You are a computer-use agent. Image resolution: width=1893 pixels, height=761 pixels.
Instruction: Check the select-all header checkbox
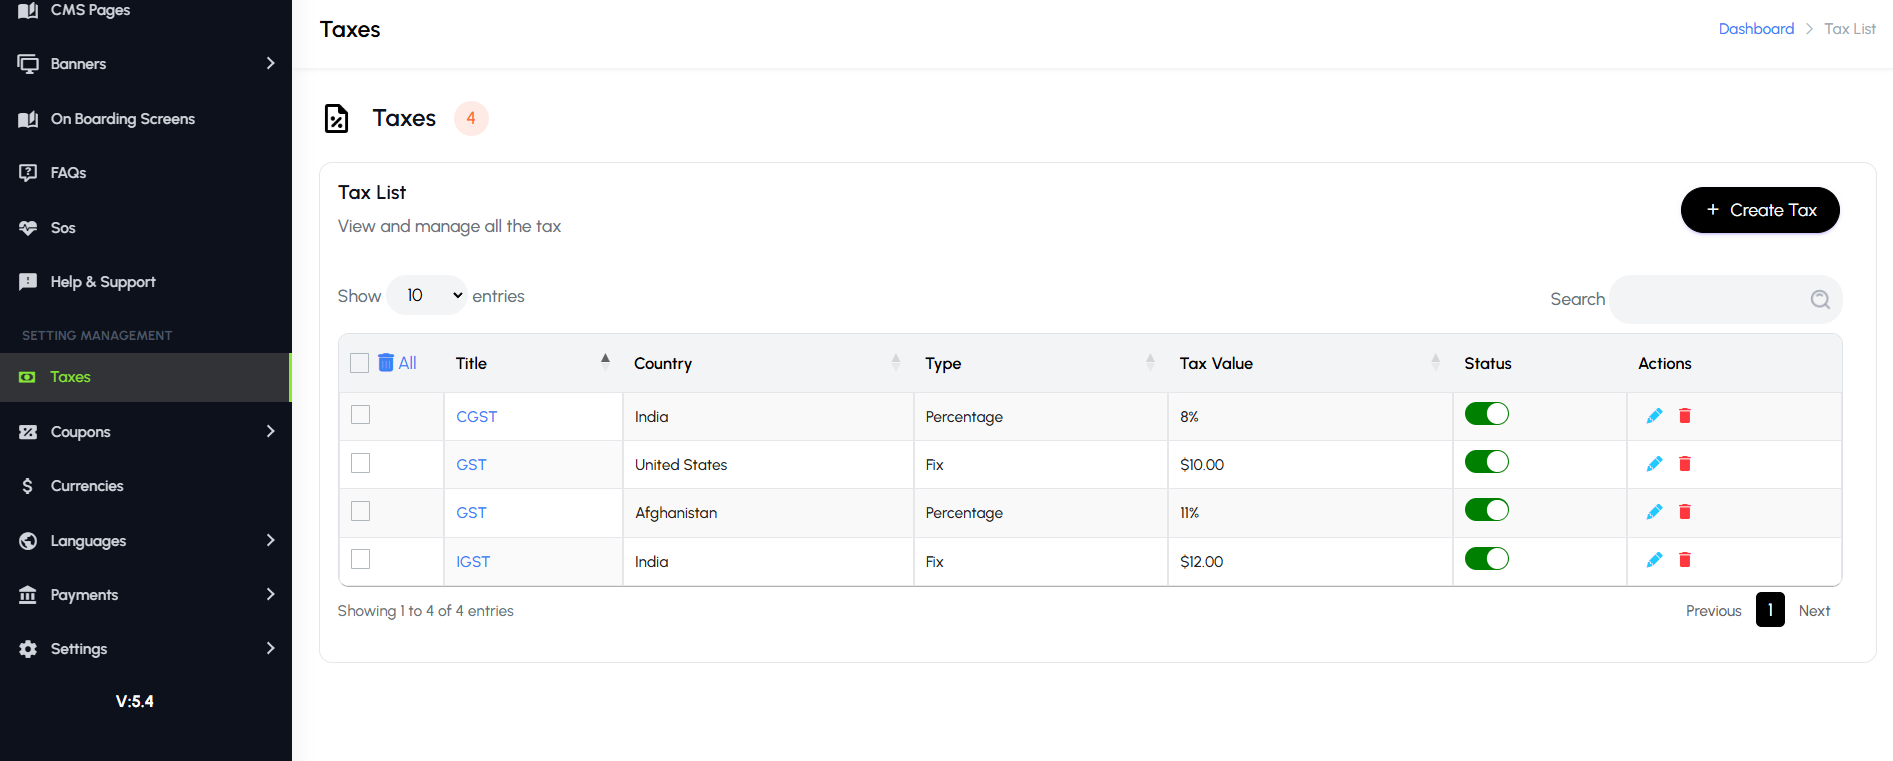[x=360, y=363]
